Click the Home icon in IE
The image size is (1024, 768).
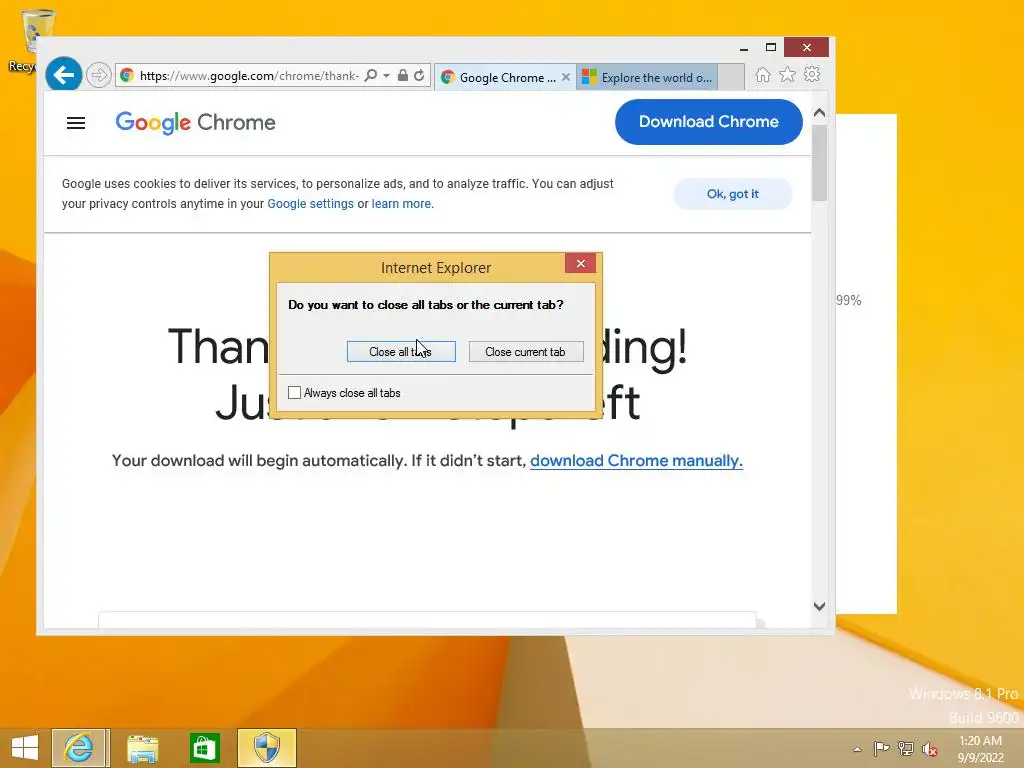(762, 75)
